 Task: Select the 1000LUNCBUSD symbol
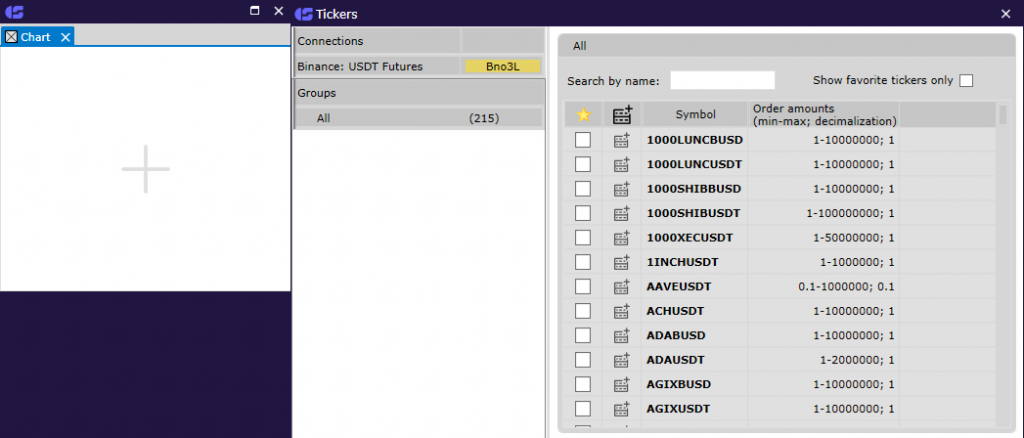(x=695, y=140)
